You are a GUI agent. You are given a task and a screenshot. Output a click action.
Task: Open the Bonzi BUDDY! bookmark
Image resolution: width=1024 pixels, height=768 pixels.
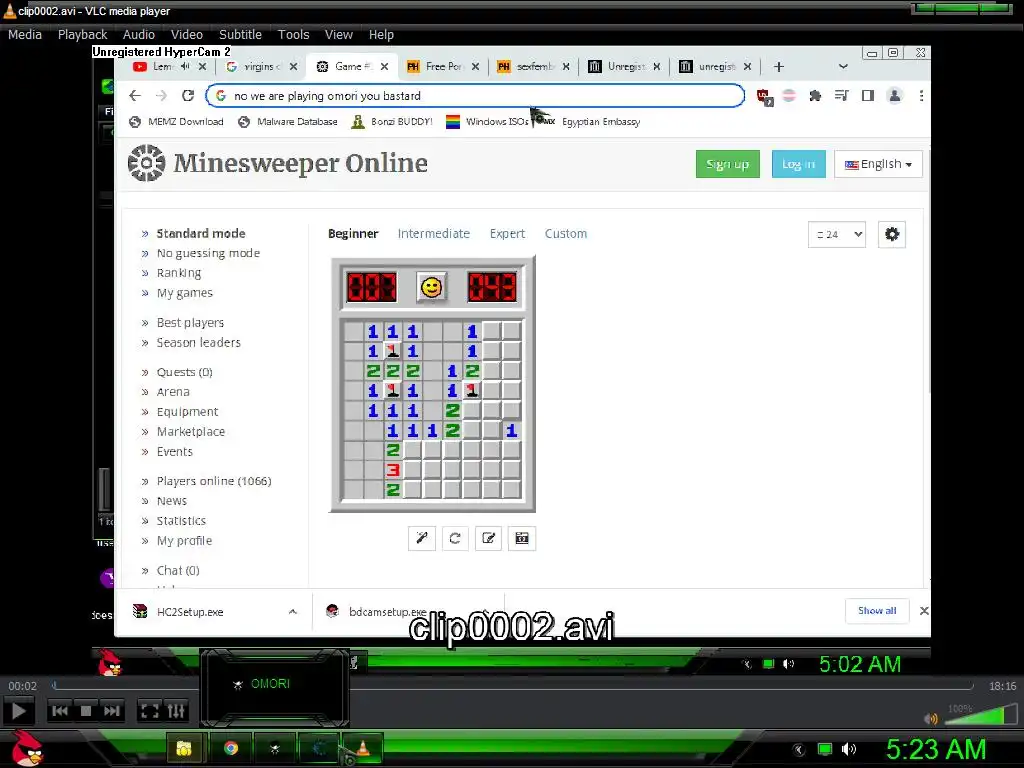click(x=392, y=121)
